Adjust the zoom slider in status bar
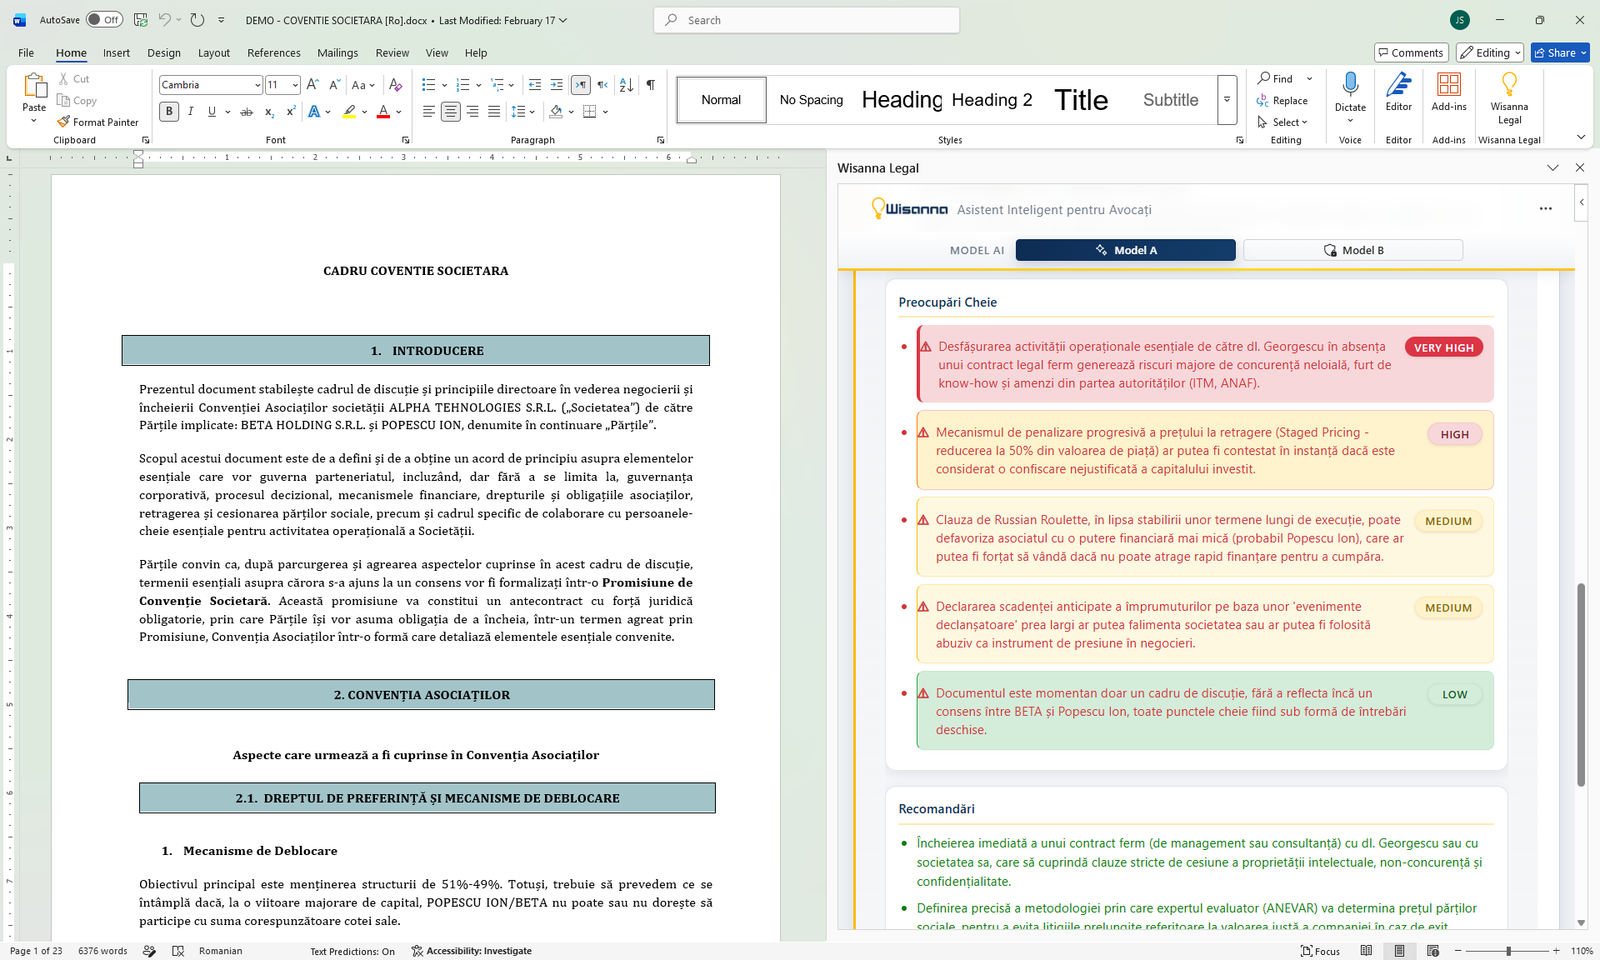The image size is (1600, 960). tap(1508, 951)
